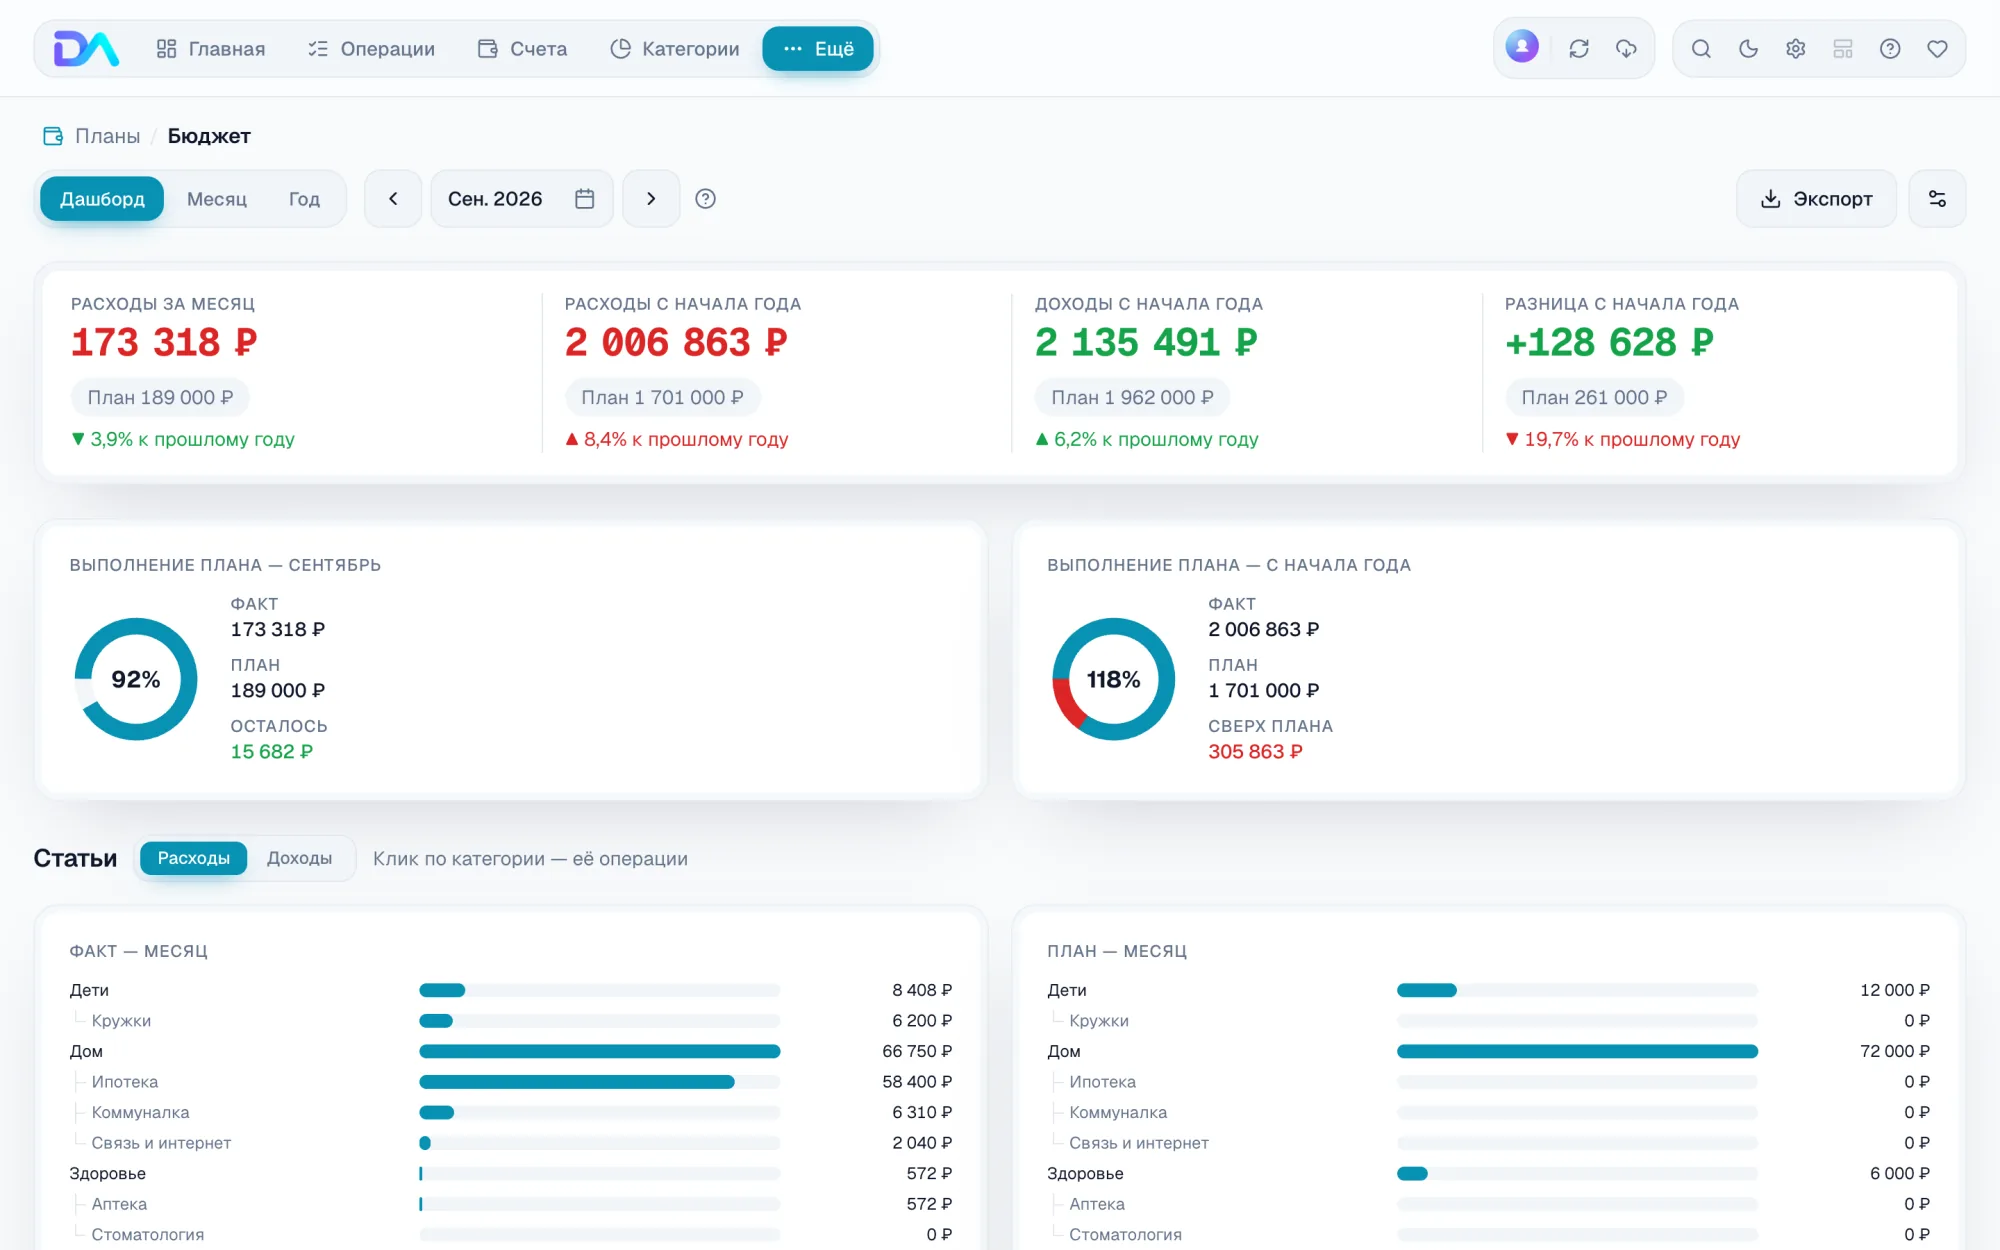Open the Сен. 2026 date picker
The image size is (2000, 1250).
click(522, 199)
